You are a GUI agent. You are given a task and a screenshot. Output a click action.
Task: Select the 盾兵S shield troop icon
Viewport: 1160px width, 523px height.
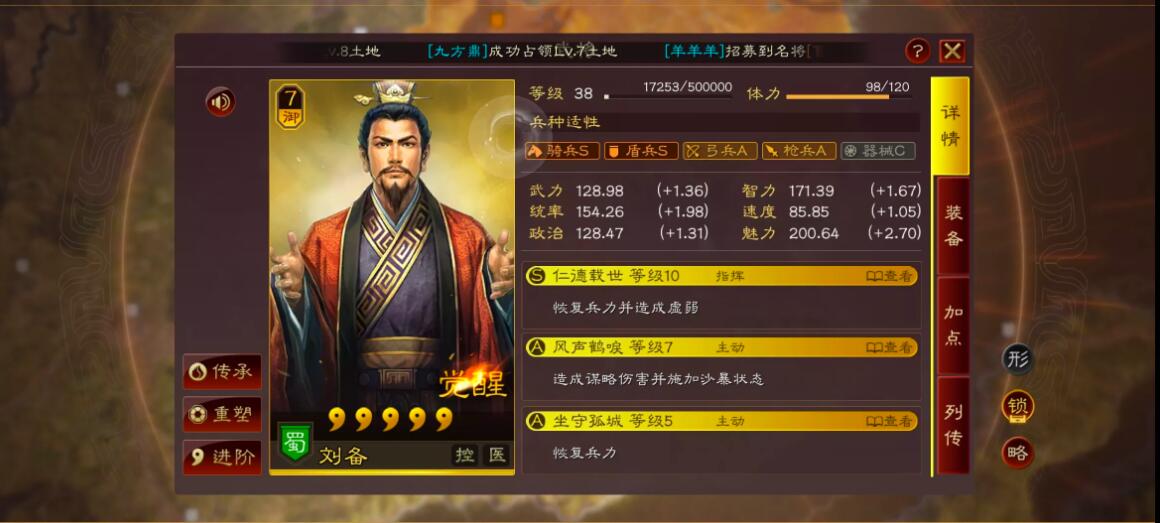(641, 151)
